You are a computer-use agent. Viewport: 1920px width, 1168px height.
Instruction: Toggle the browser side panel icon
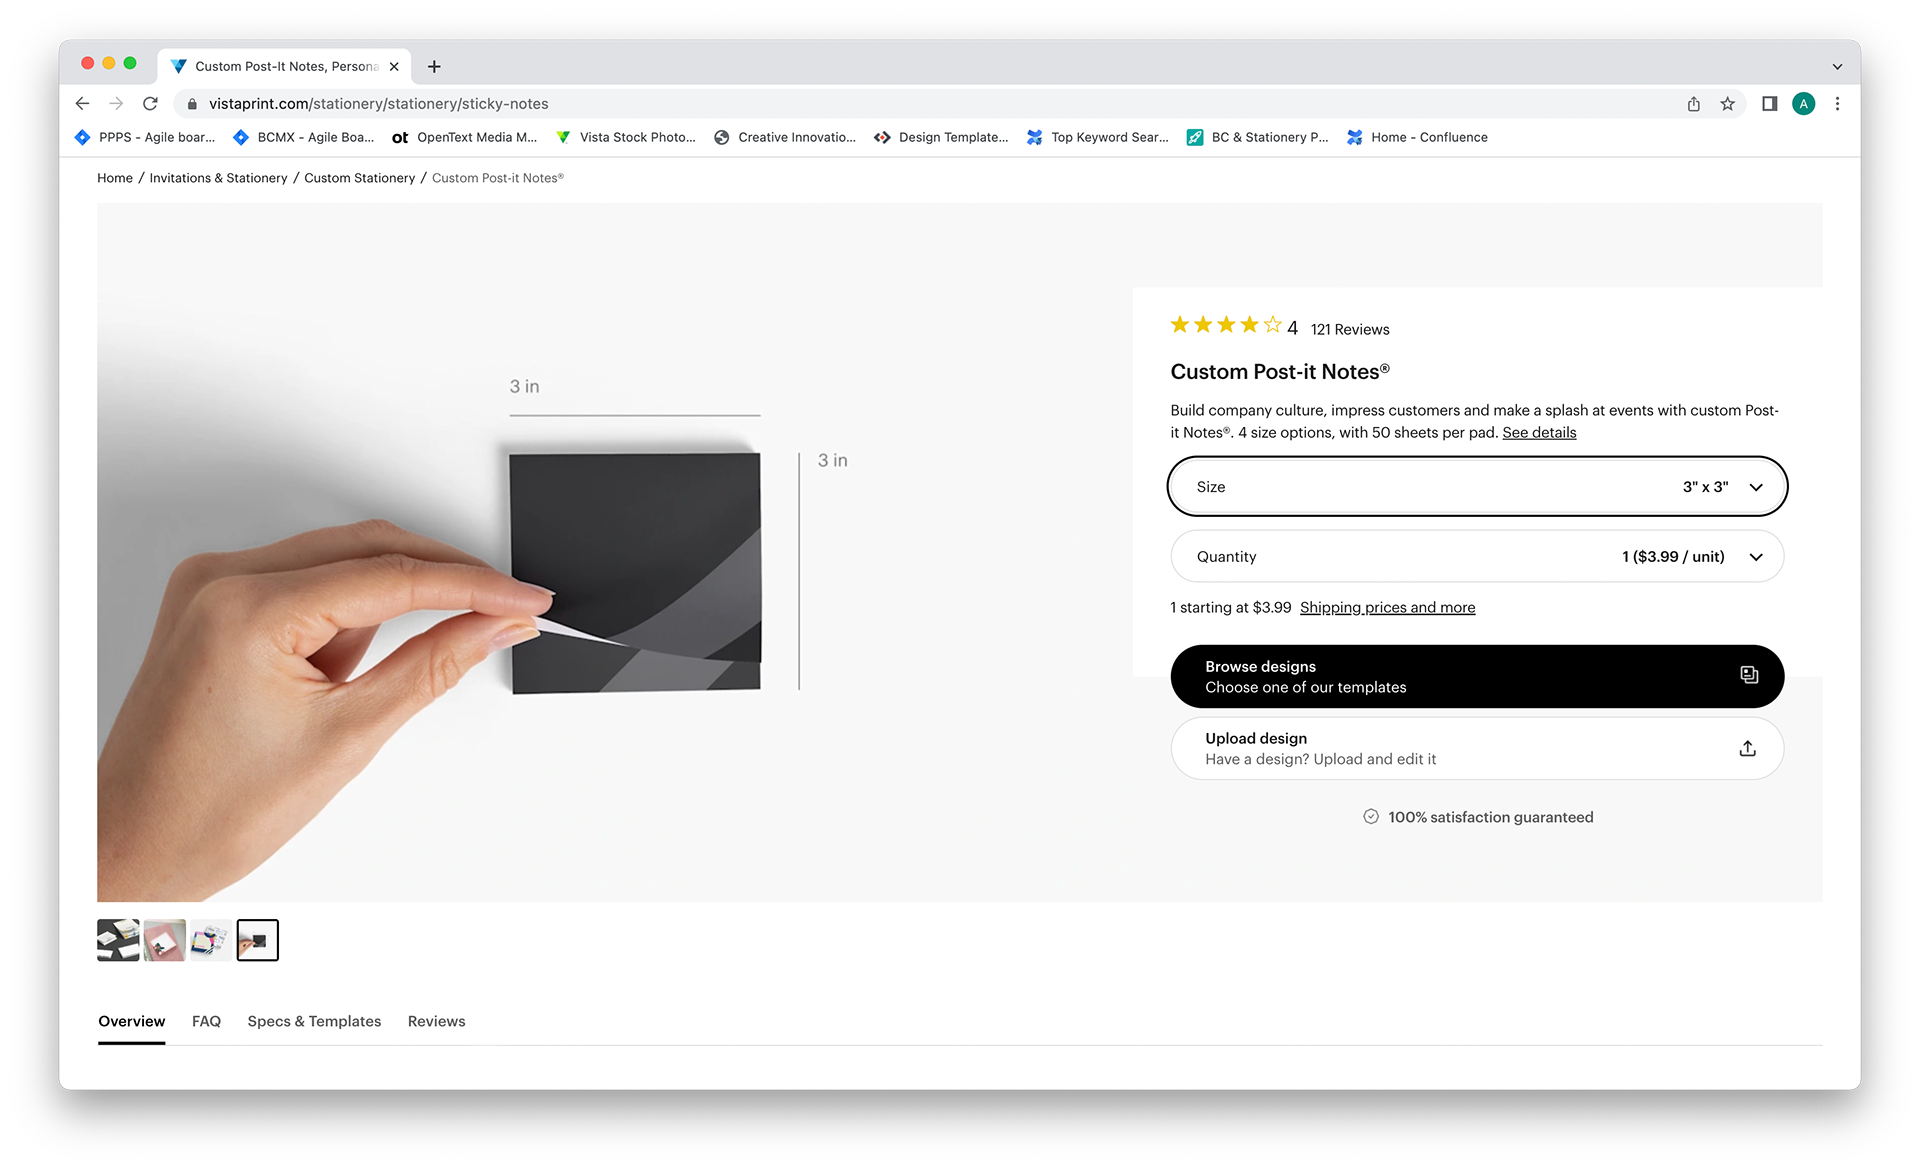1769,103
